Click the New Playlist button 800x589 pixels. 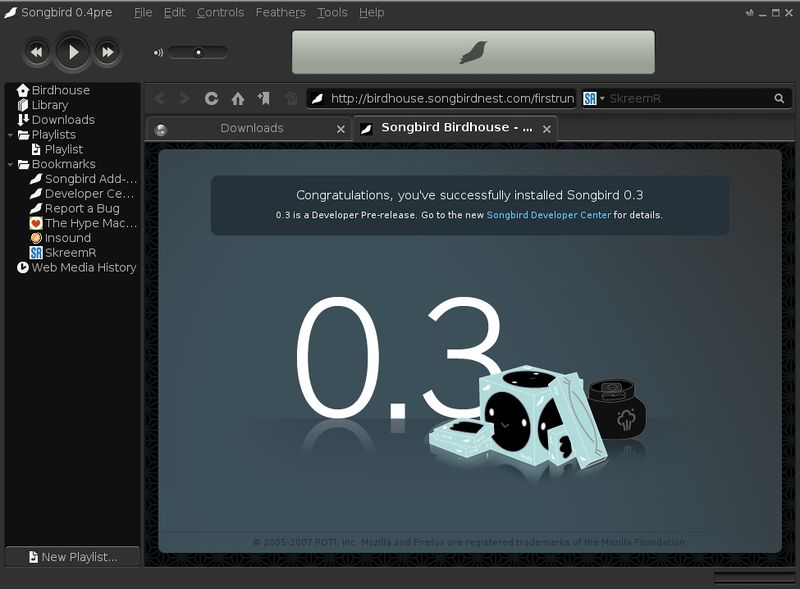coord(72,557)
